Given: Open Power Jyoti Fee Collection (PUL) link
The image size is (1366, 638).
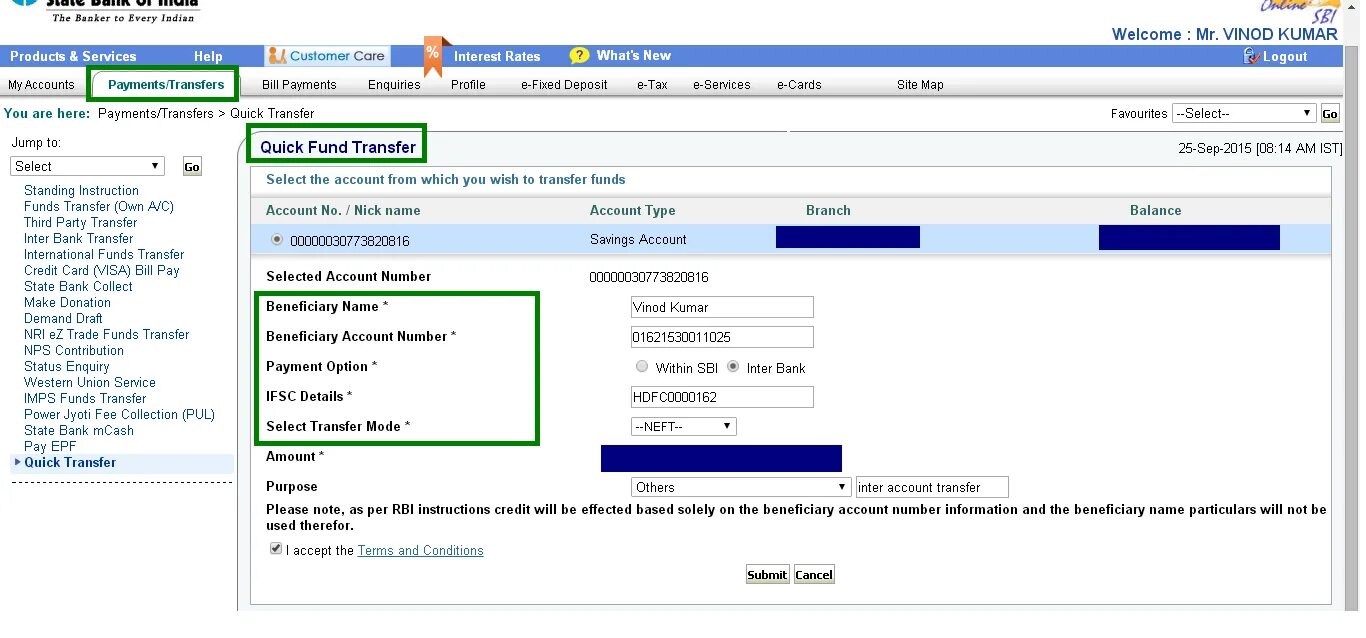Looking at the screenshot, I should tap(119, 414).
